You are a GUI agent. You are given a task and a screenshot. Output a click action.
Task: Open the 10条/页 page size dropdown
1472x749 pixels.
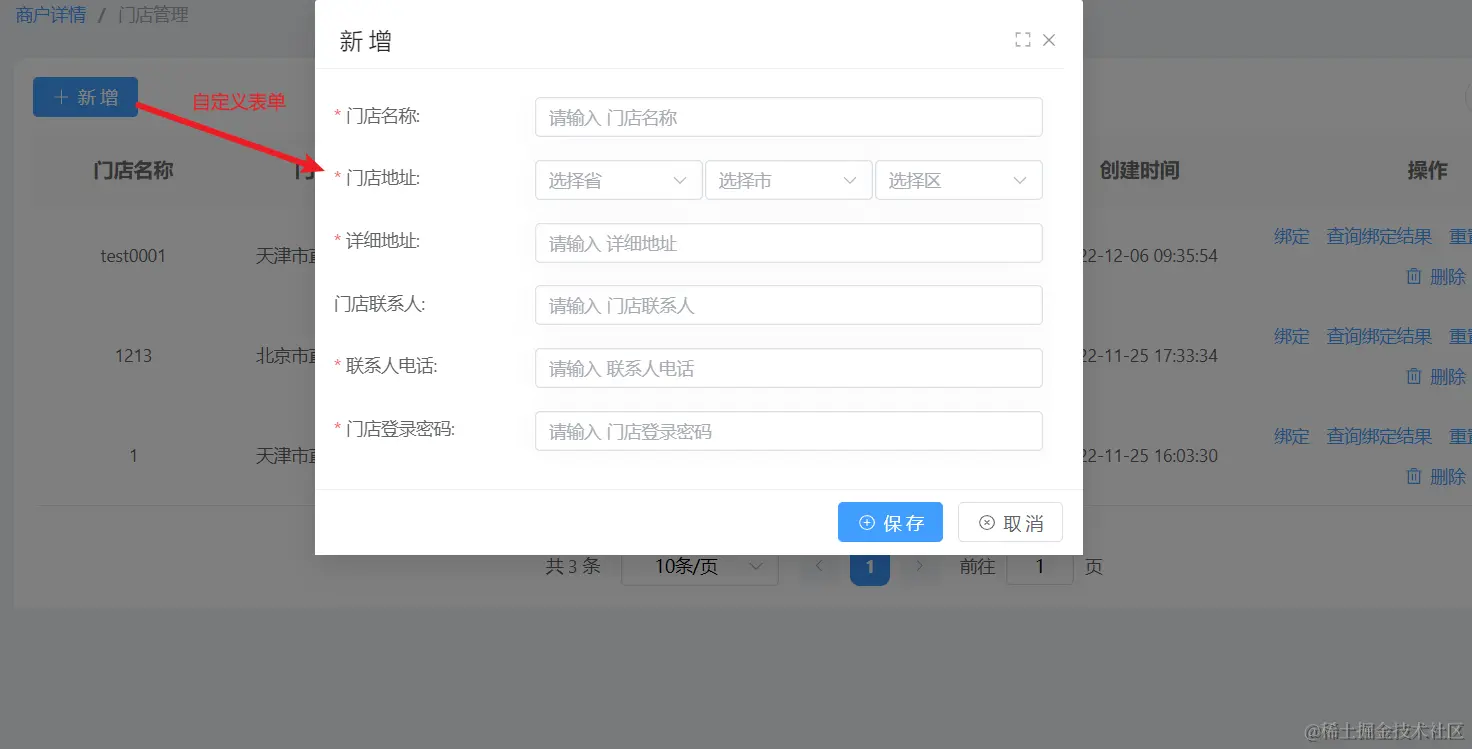pyautogui.click(x=699, y=566)
